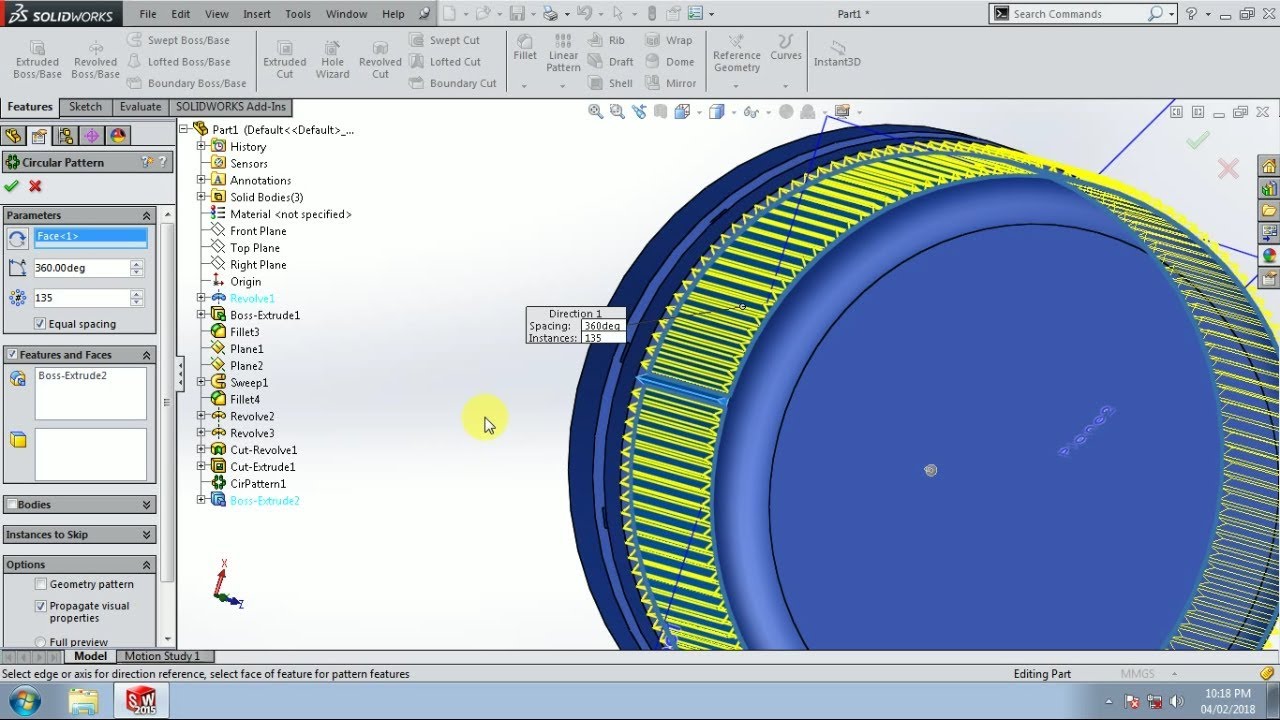1280x720 pixels.
Task: Expand the Solid Bodies(3) node
Action: click(x=201, y=197)
